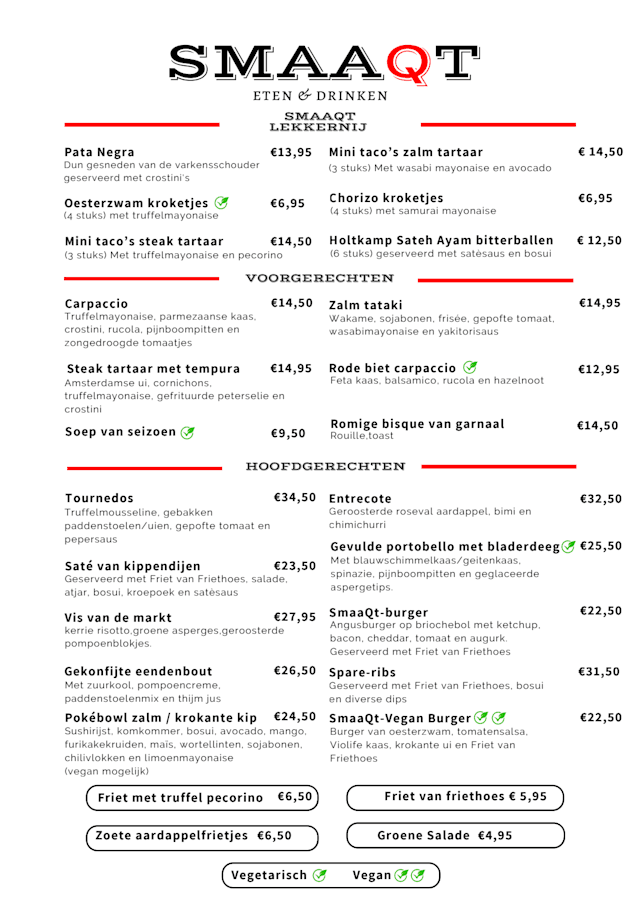This screenshot has height=905, width=640.
Task: Click the Zalm tataki dish title
Action: [366, 305]
